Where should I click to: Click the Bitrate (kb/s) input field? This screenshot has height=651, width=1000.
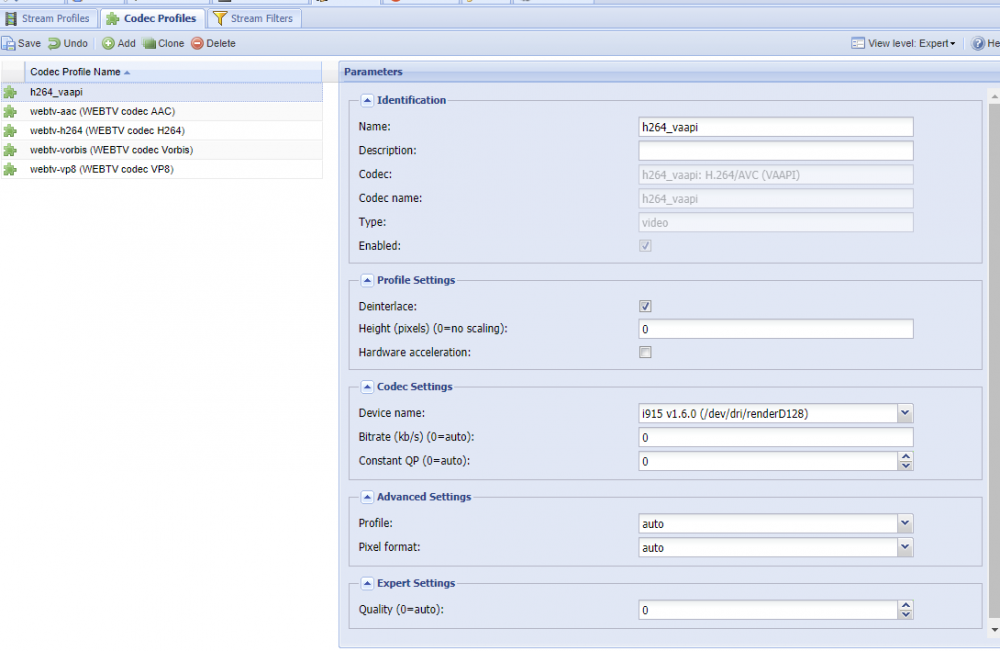(776, 437)
